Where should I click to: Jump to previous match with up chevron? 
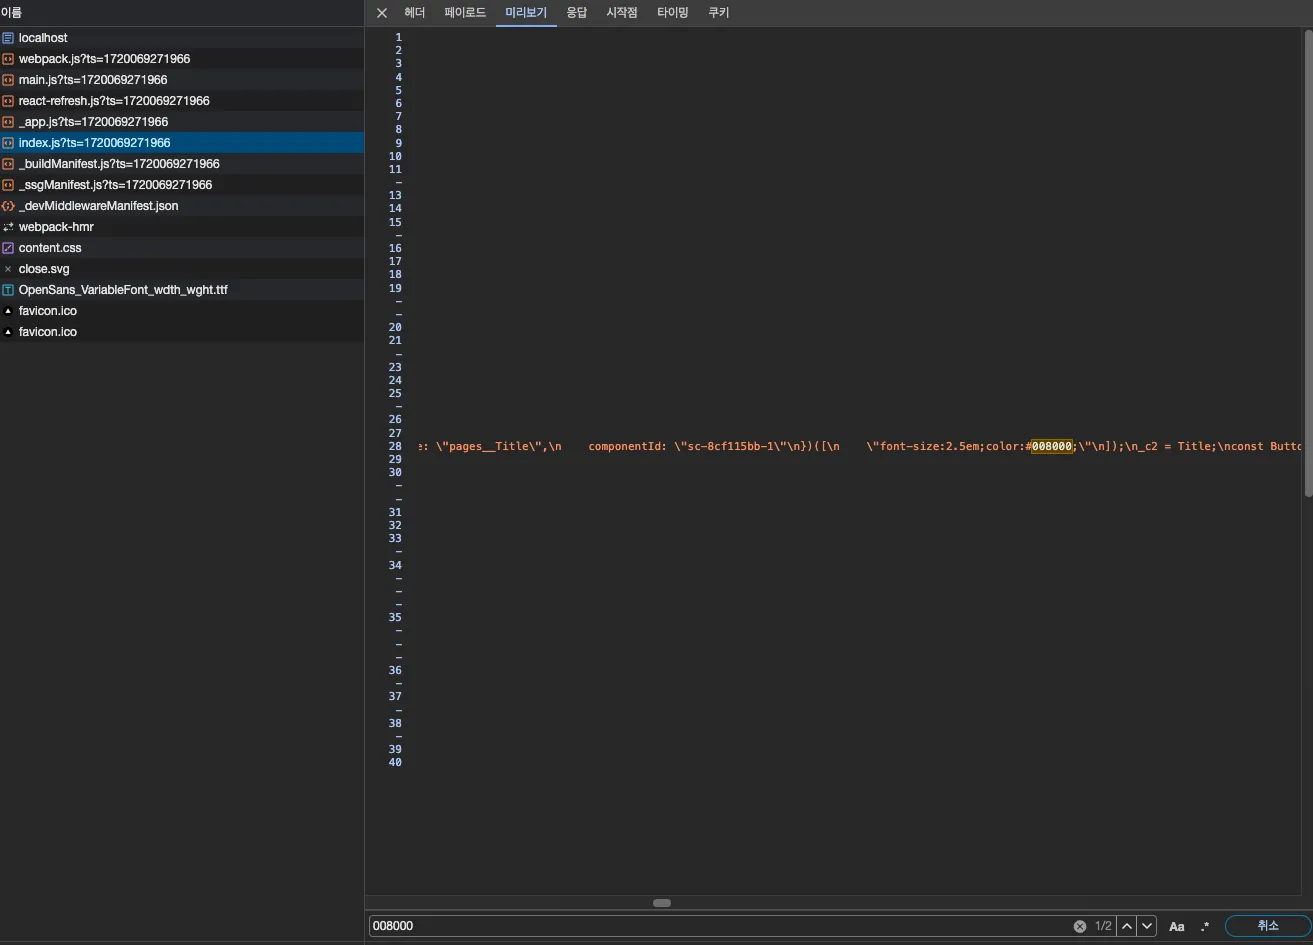point(1126,926)
